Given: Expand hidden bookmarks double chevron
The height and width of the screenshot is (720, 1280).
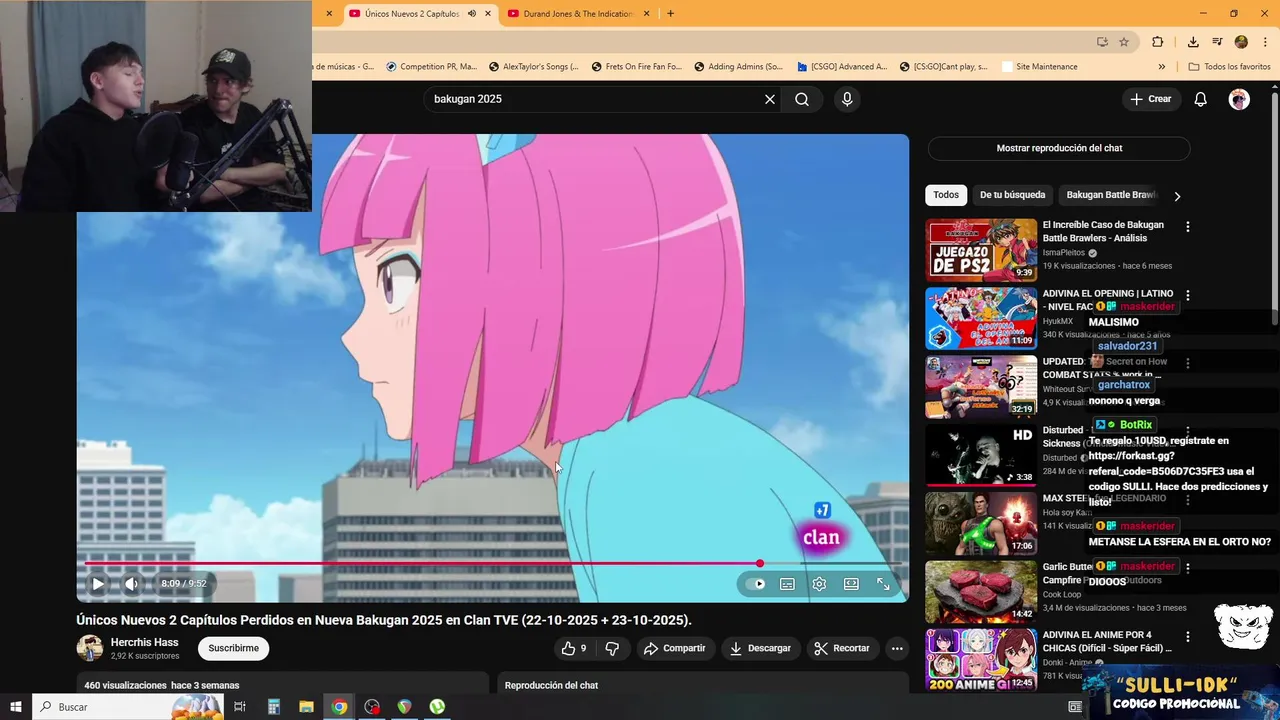Looking at the screenshot, I should (1161, 67).
